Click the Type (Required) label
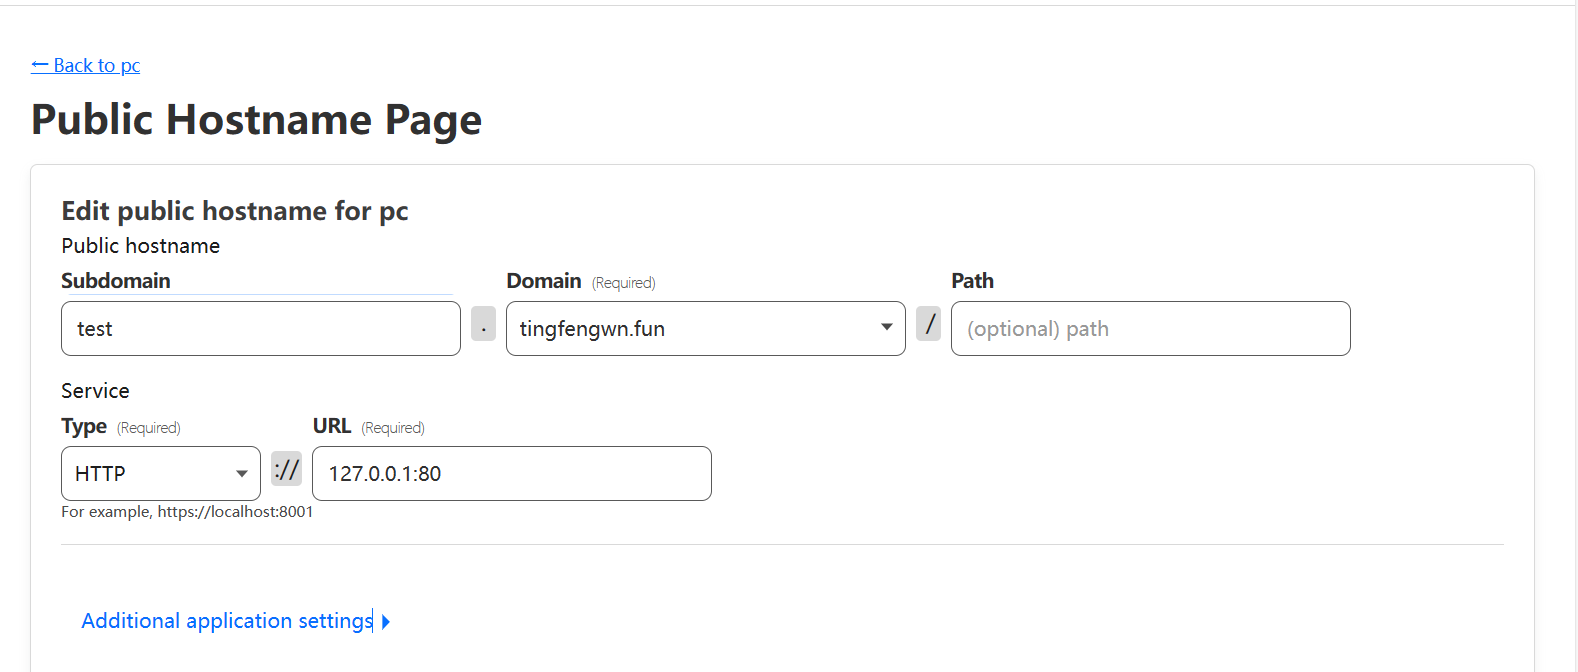This screenshot has width=1578, height=672. (x=120, y=427)
